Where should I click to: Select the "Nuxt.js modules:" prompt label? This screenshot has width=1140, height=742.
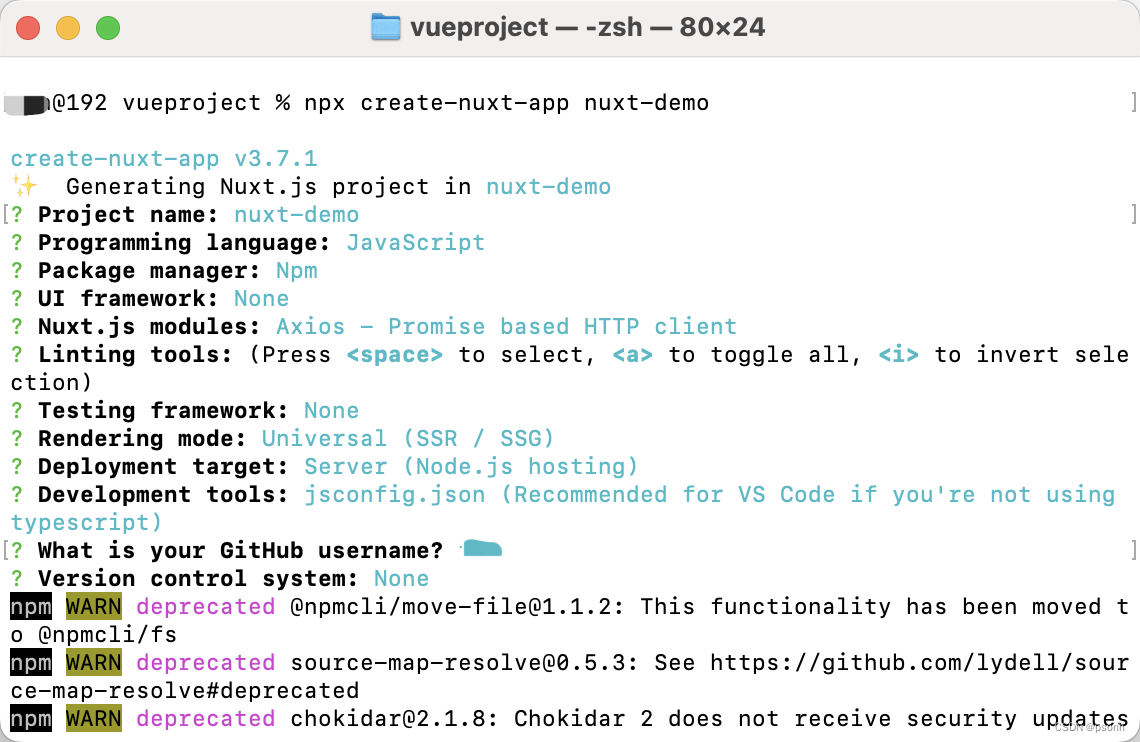pos(149,327)
